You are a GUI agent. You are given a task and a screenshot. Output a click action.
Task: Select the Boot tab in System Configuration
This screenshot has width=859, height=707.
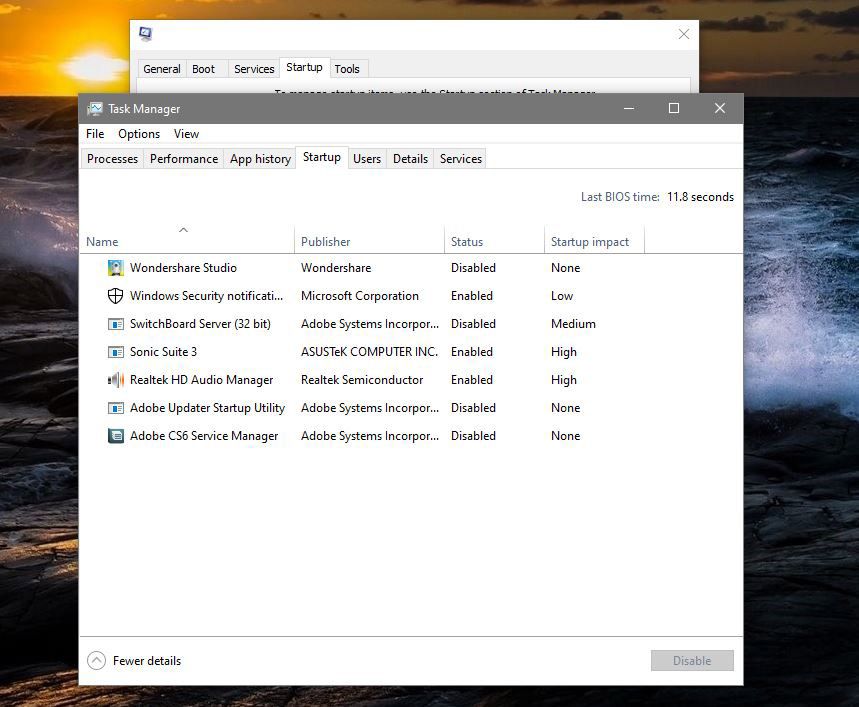pyautogui.click(x=204, y=68)
